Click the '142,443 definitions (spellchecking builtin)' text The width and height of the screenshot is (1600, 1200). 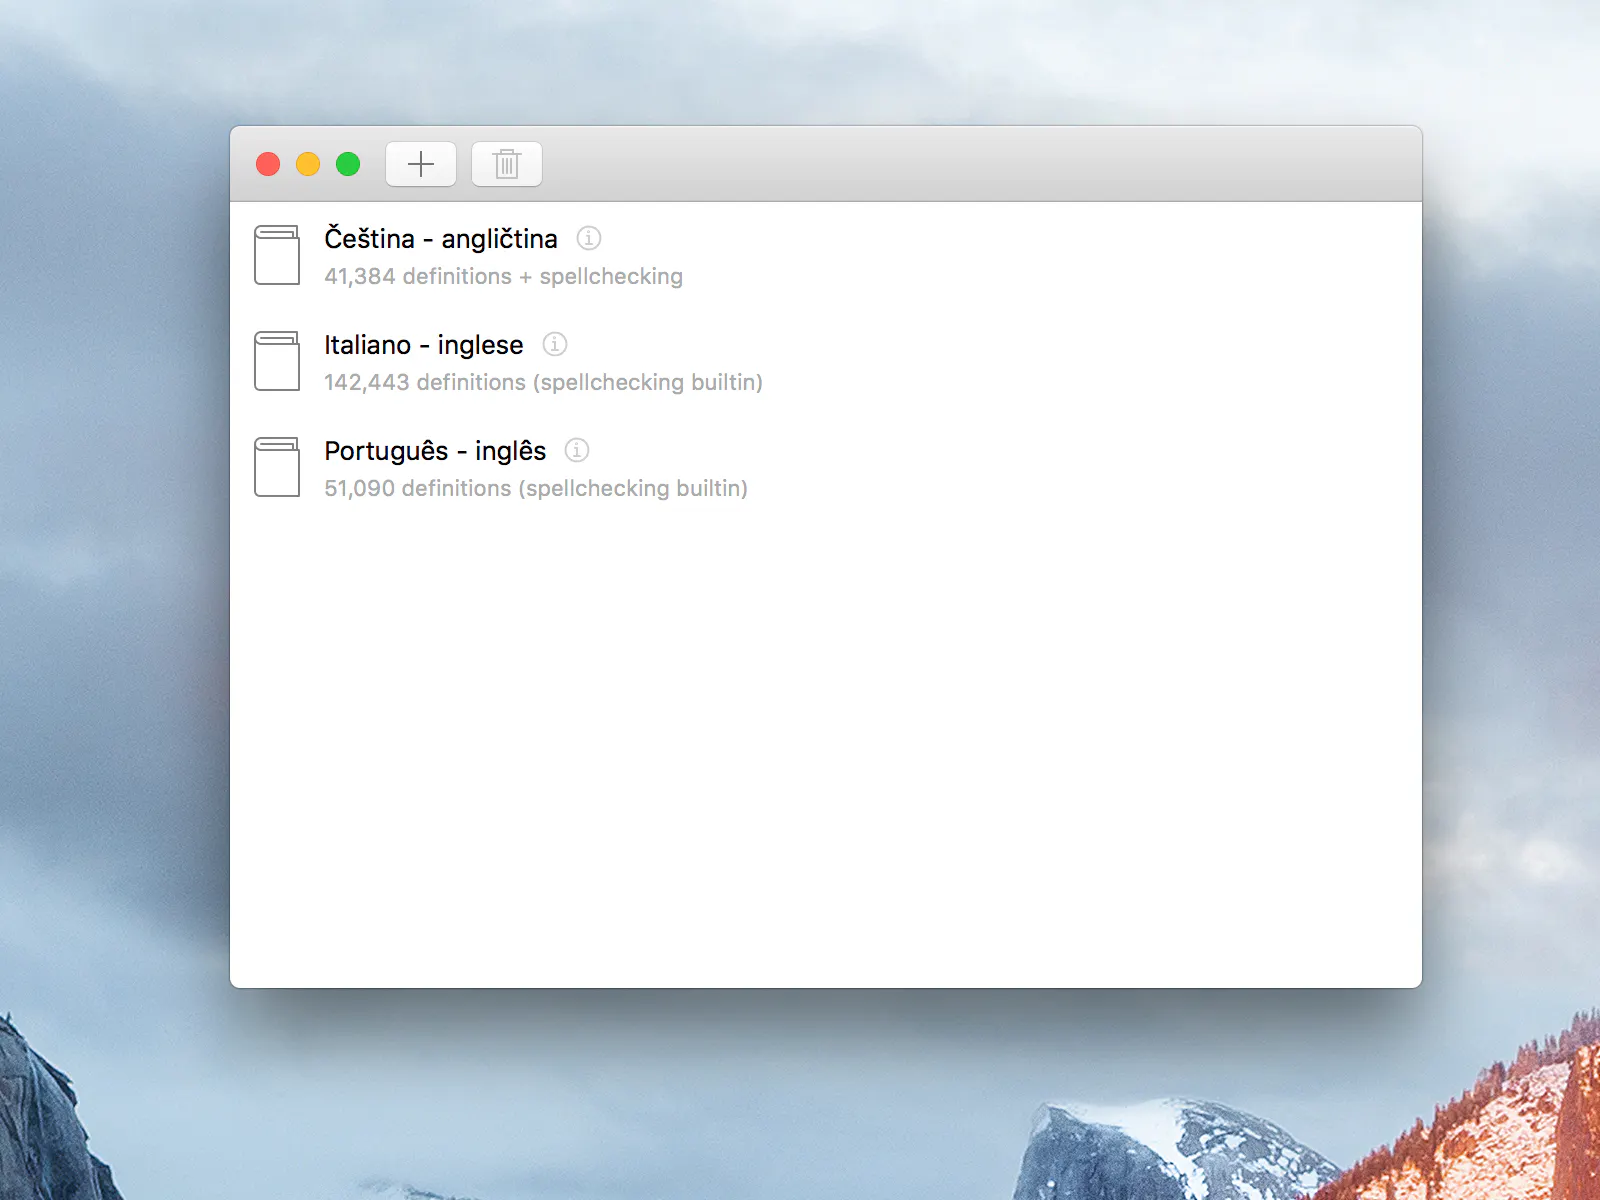[544, 383]
